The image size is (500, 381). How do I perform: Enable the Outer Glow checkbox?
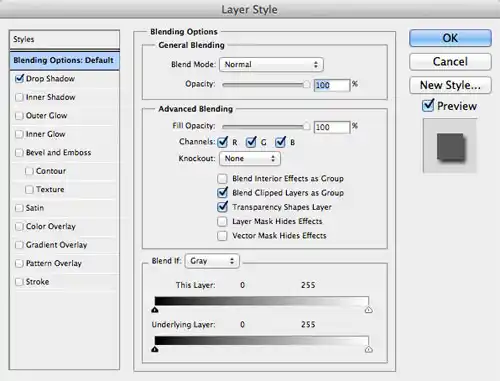point(19,116)
